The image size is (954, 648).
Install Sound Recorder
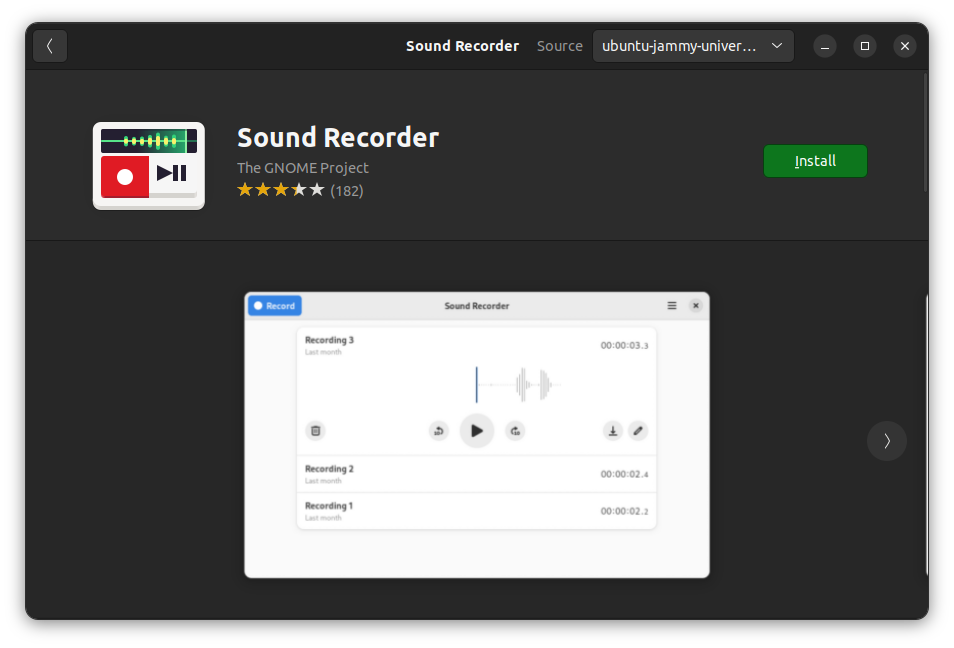pyautogui.click(x=815, y=160)
